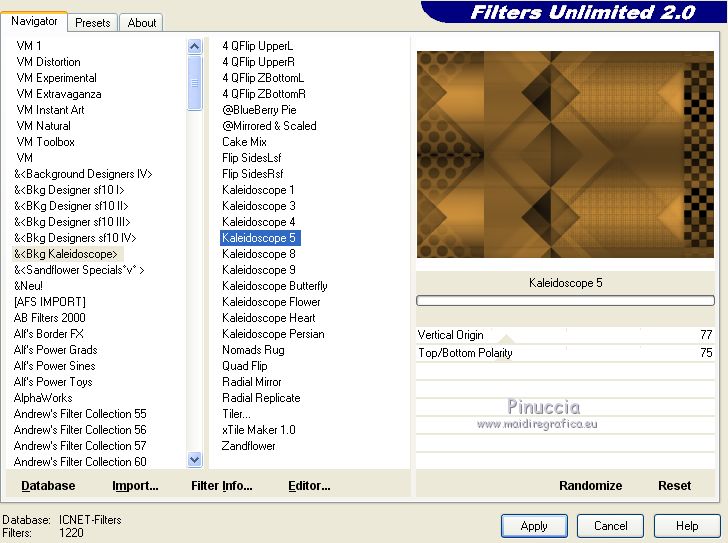Choose Kaleidoscope Persian filter
The image size is (728, 543).
click(x=273, y=334)
